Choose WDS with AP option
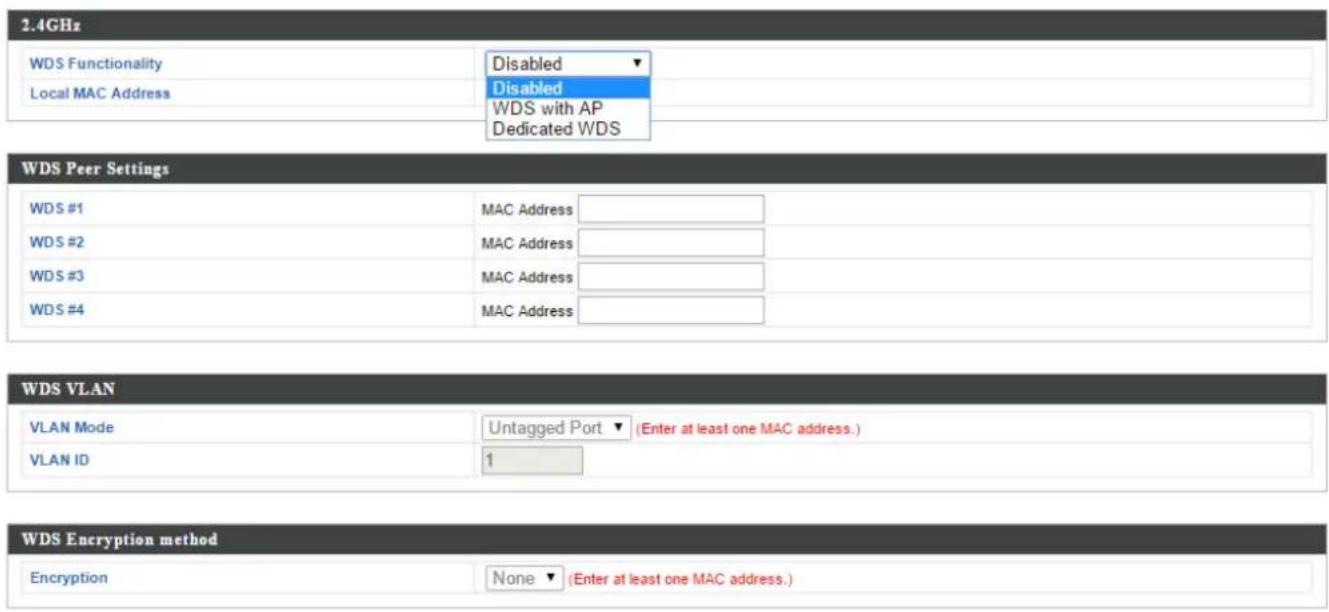Image resolution: width=1329 pixels, height=612 pixels. (568, 108)
